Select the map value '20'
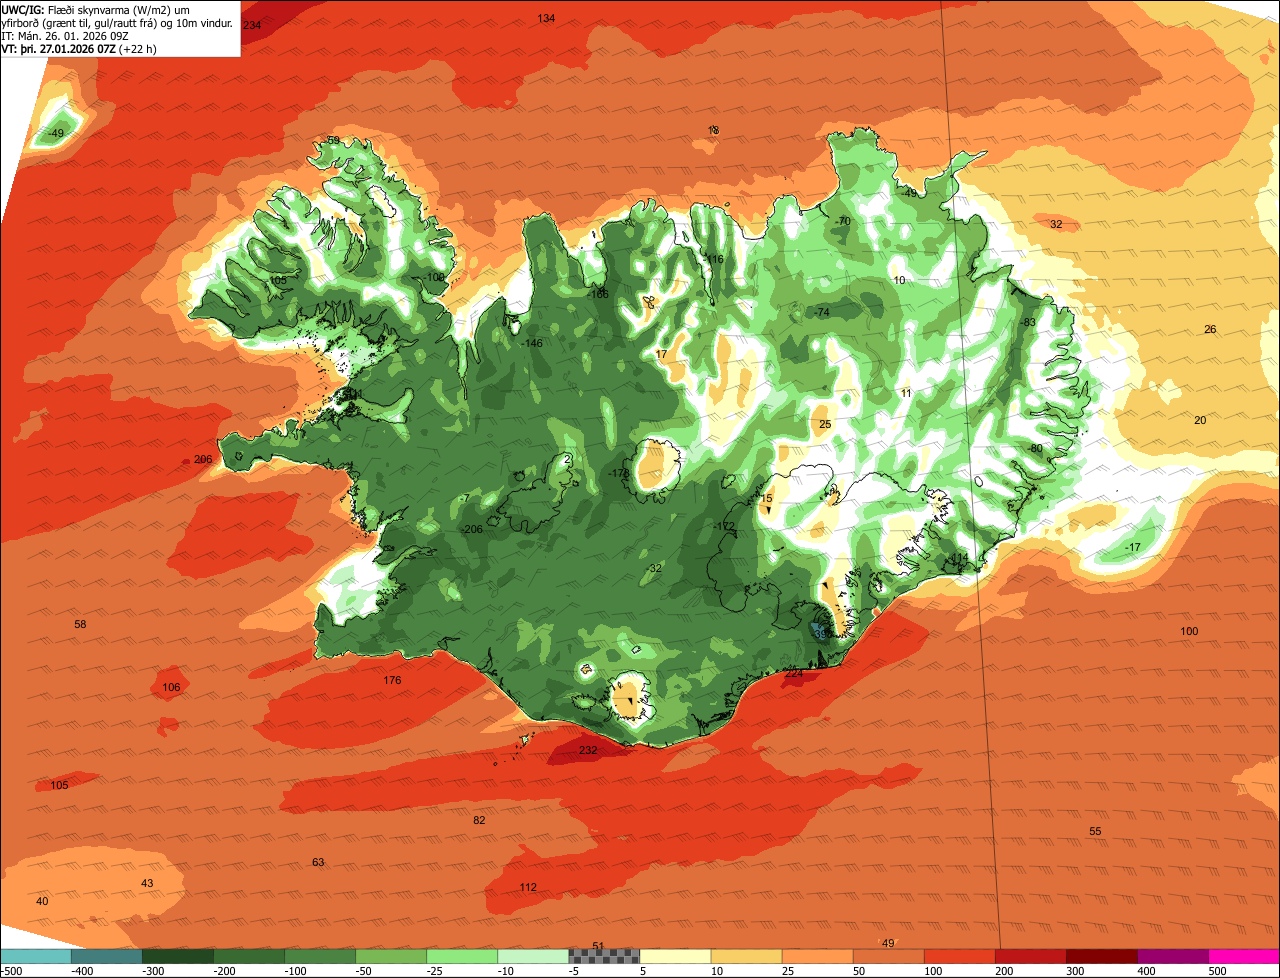Viewport: 1280px width, 978px height. [x=1200, y=421]
